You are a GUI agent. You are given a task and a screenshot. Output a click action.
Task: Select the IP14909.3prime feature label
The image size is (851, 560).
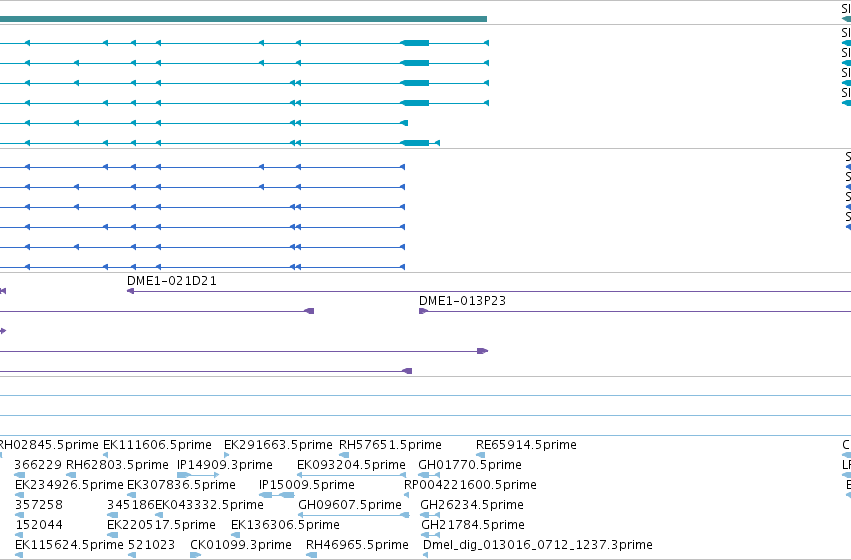pyautogui.click(x=225, y=465)
